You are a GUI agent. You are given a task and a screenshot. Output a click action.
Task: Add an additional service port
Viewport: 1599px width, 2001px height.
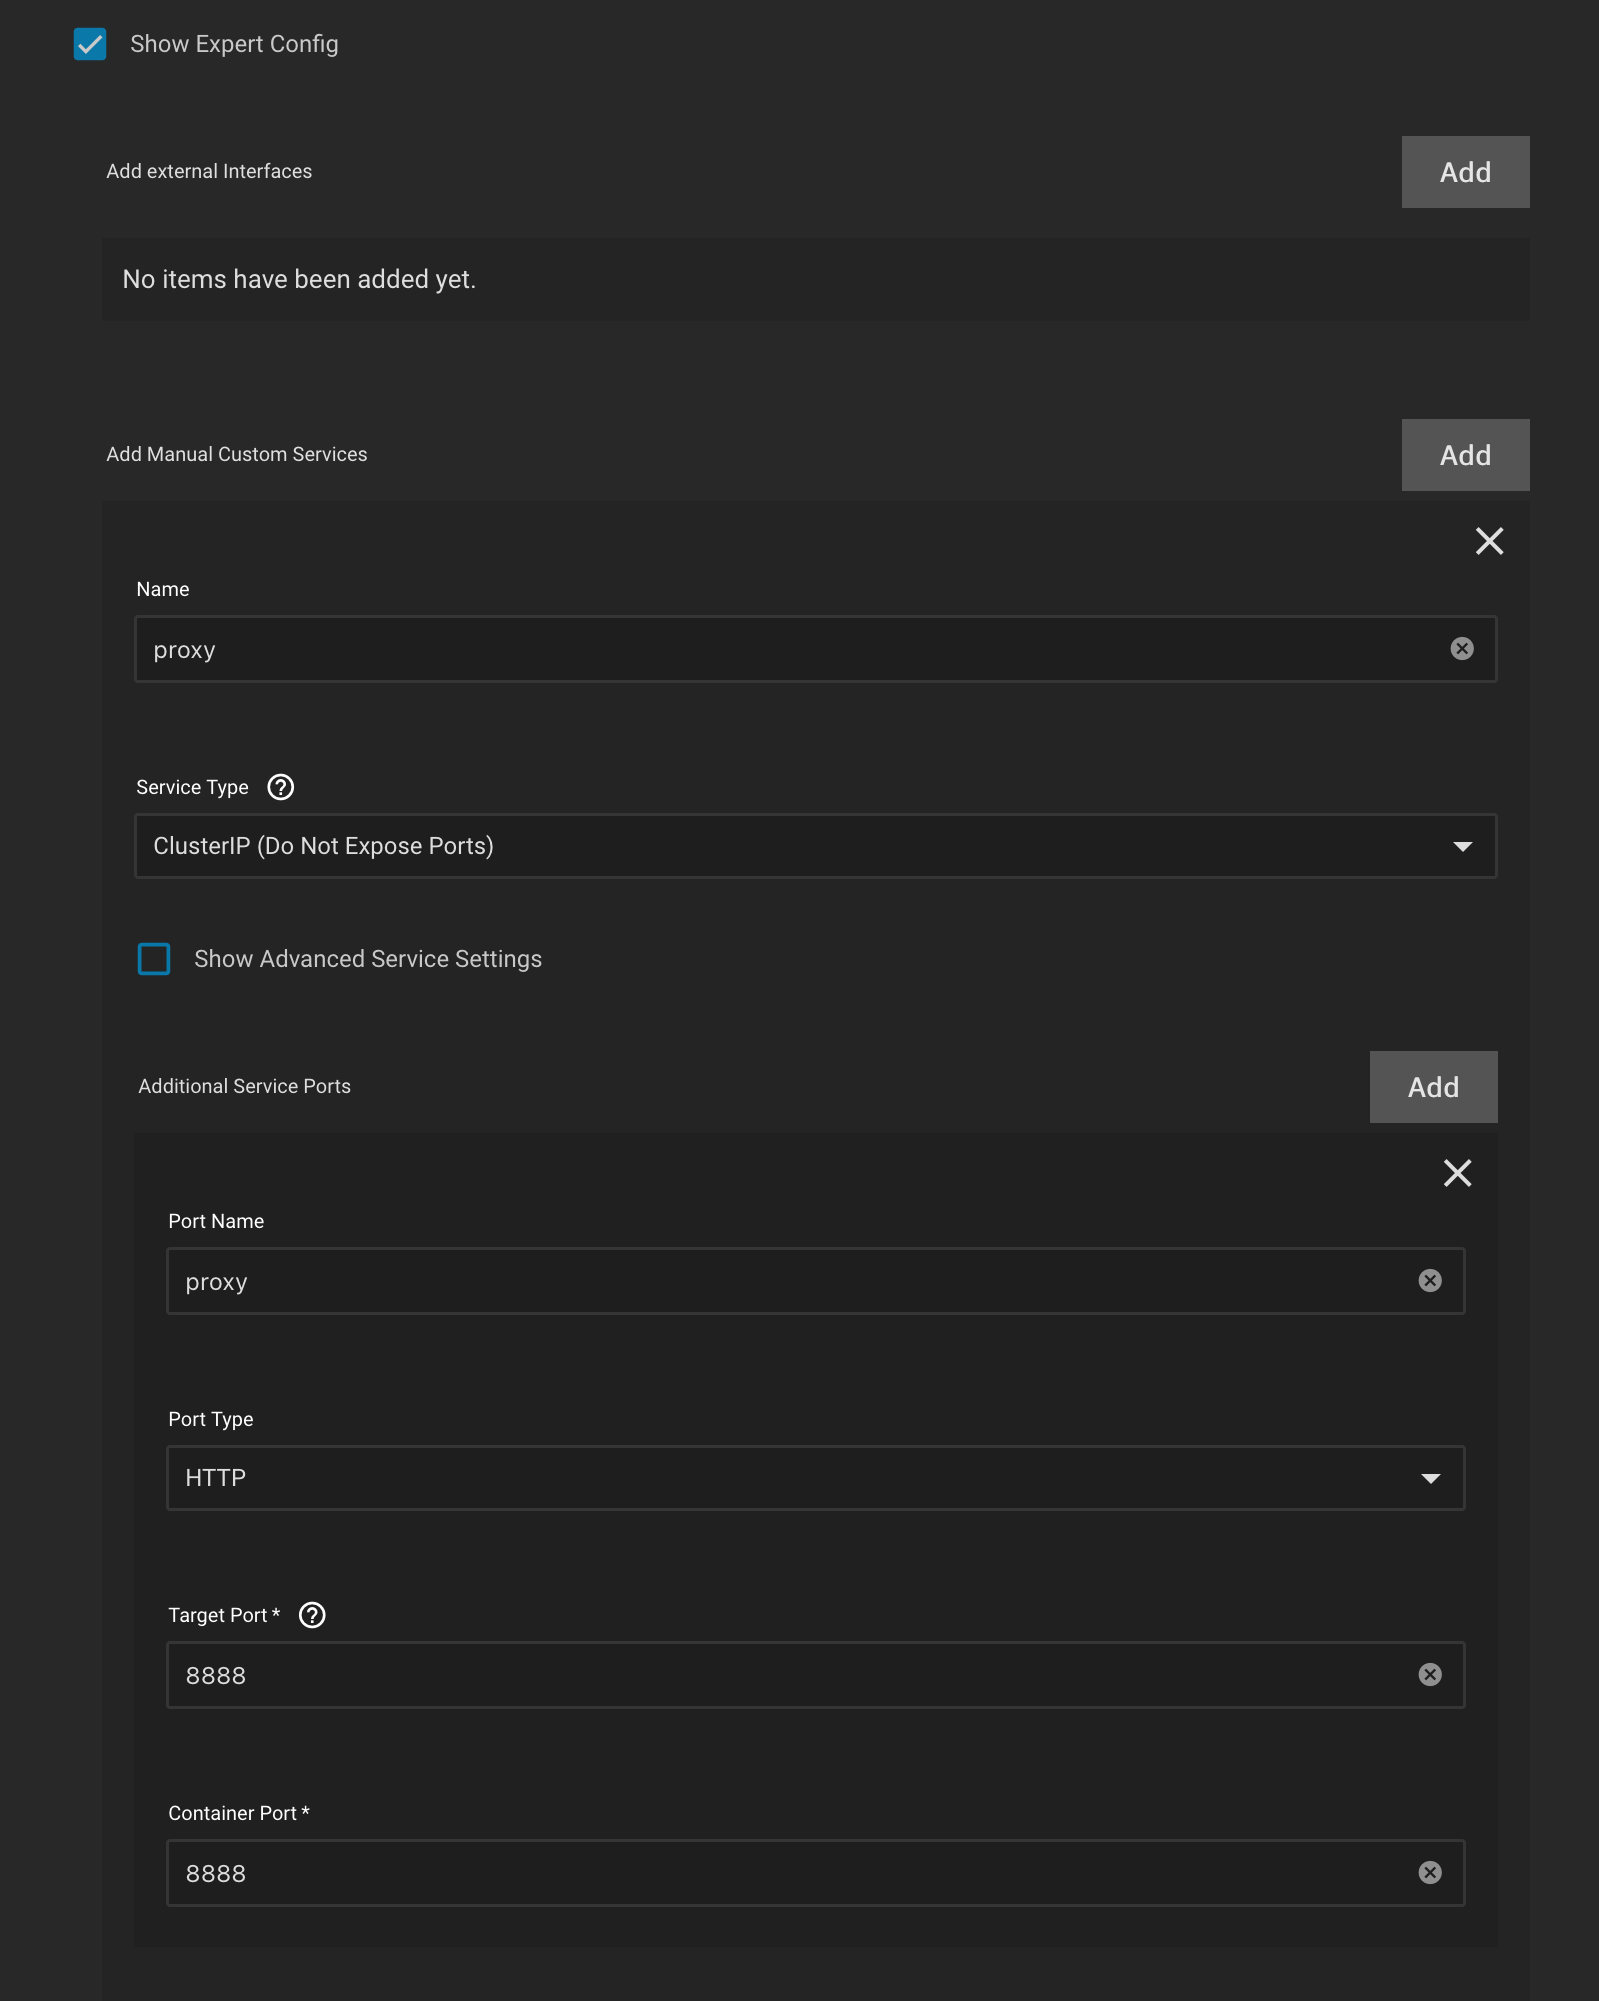pos(1433,1087)
